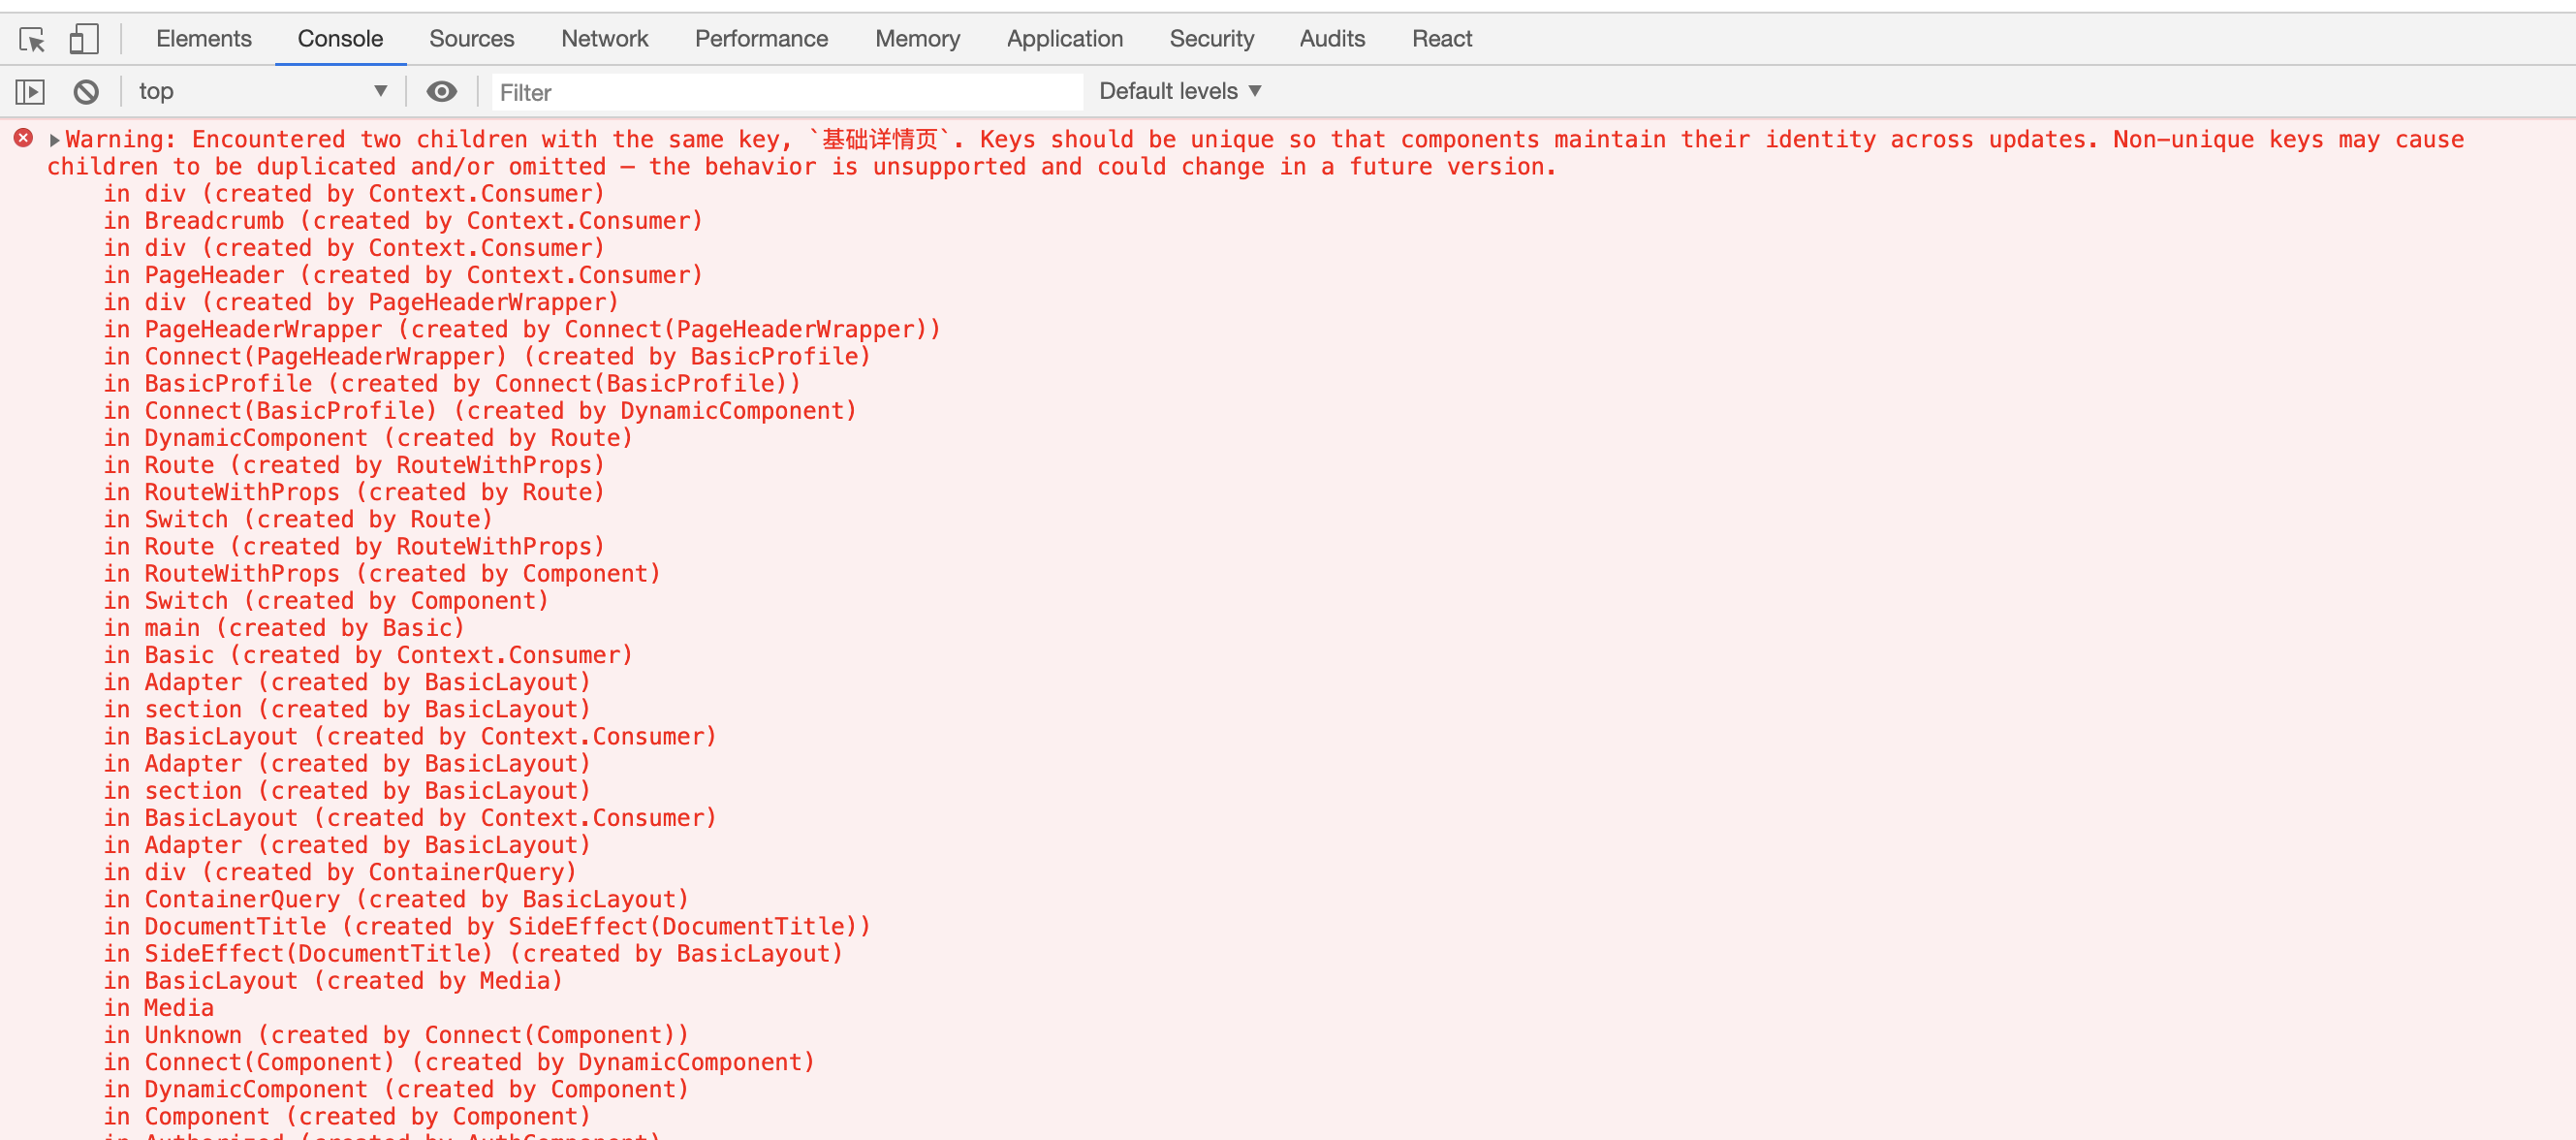The width and height of the screenshot is (2576, 1140).
Task: Select the Memory tab
Action: click(x=917, y=39)
